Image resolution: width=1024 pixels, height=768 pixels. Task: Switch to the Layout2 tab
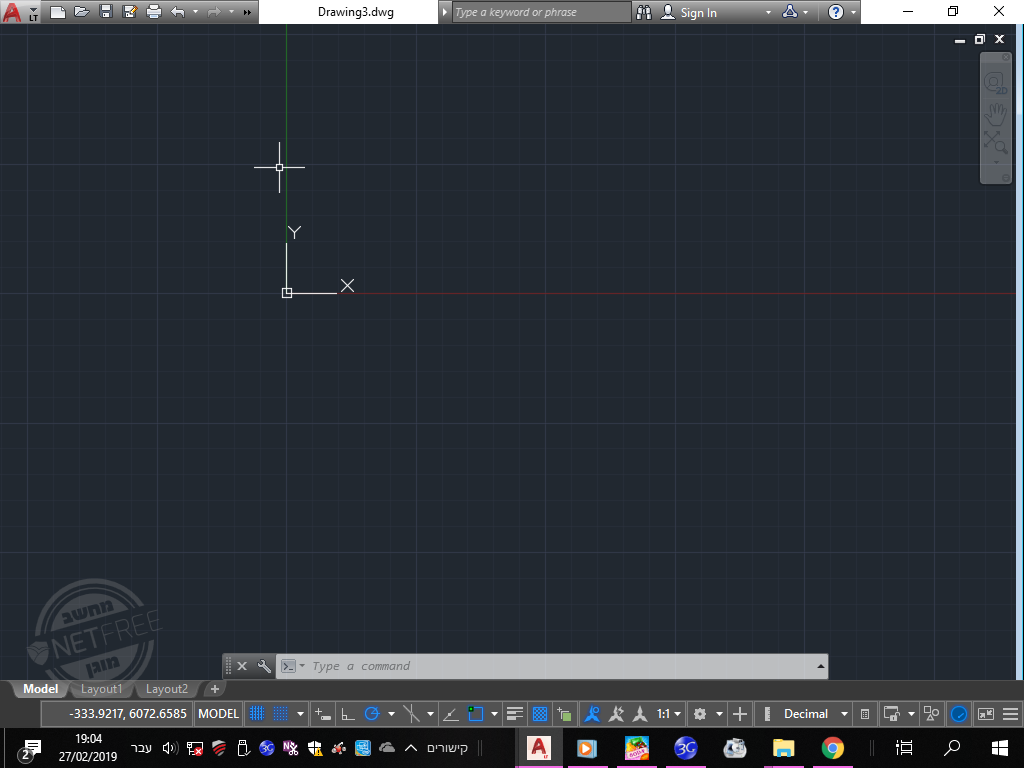[167, 688]
